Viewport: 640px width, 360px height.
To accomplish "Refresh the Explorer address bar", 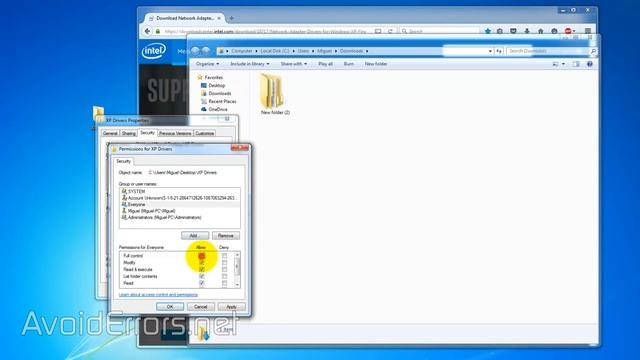I will (x=499, y=51).
